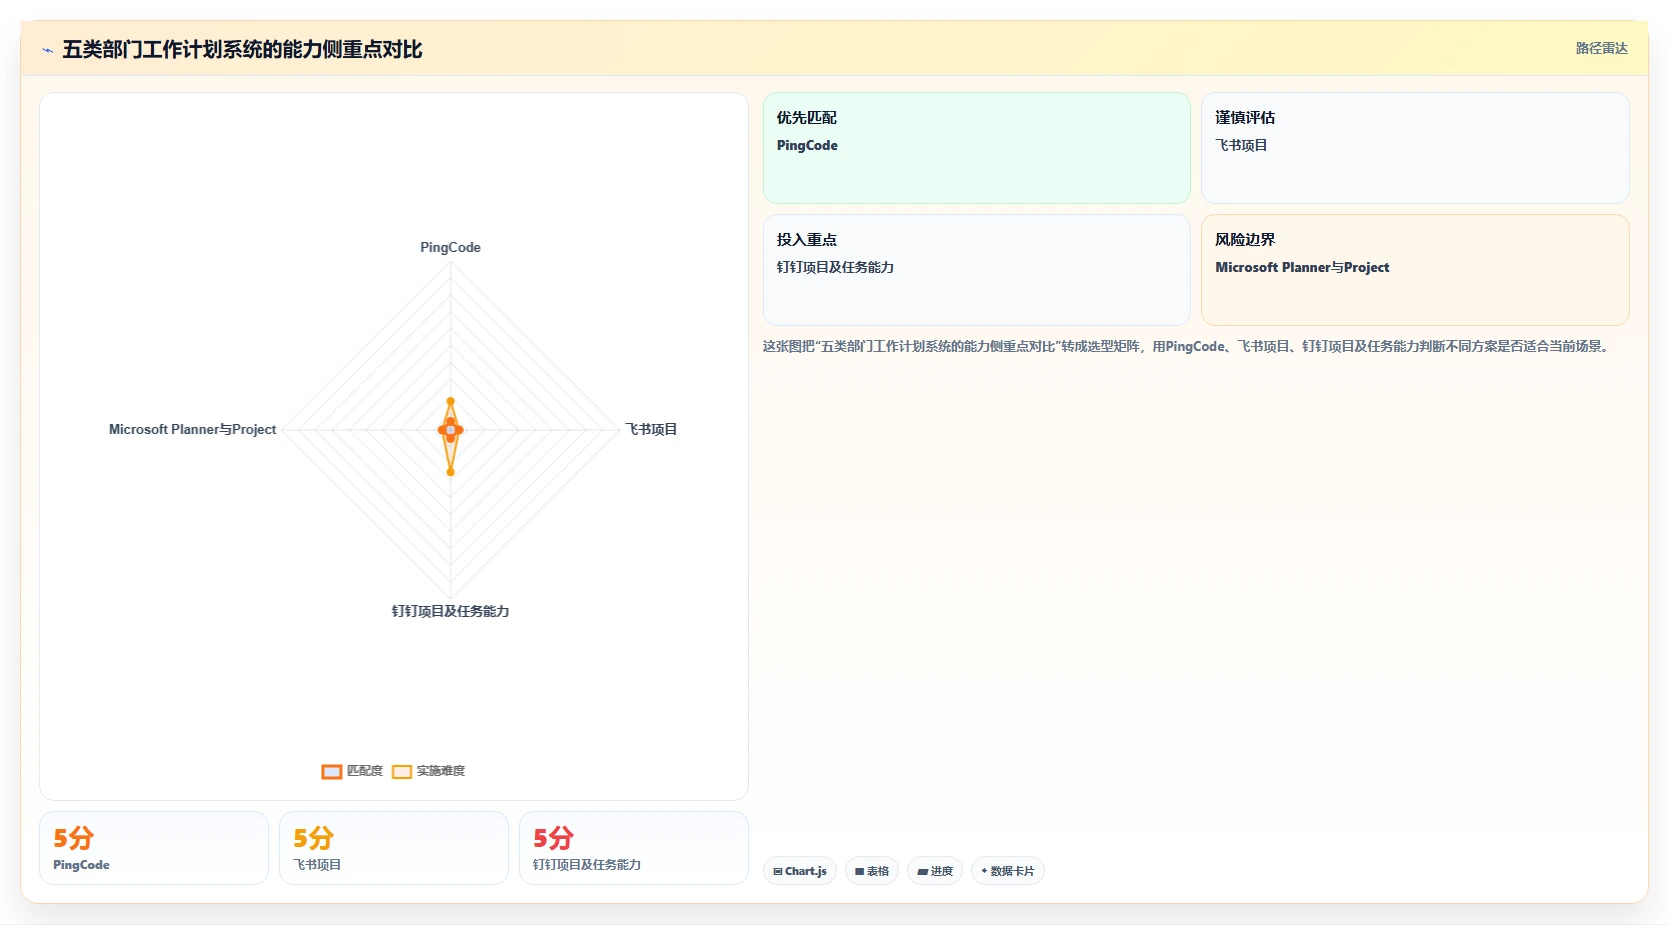
Task: Toggle the 实施难度 legend item
Action: [428, 771]
